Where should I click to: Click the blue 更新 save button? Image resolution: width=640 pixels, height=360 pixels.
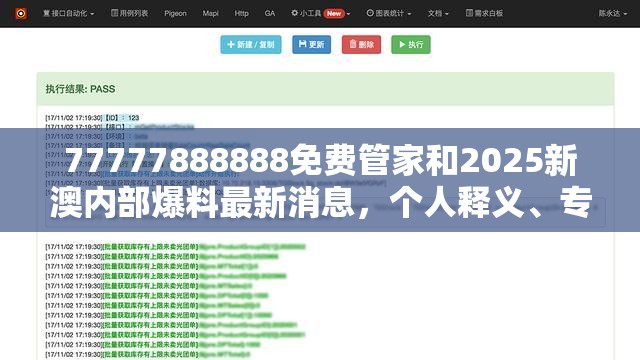(311, 44)
